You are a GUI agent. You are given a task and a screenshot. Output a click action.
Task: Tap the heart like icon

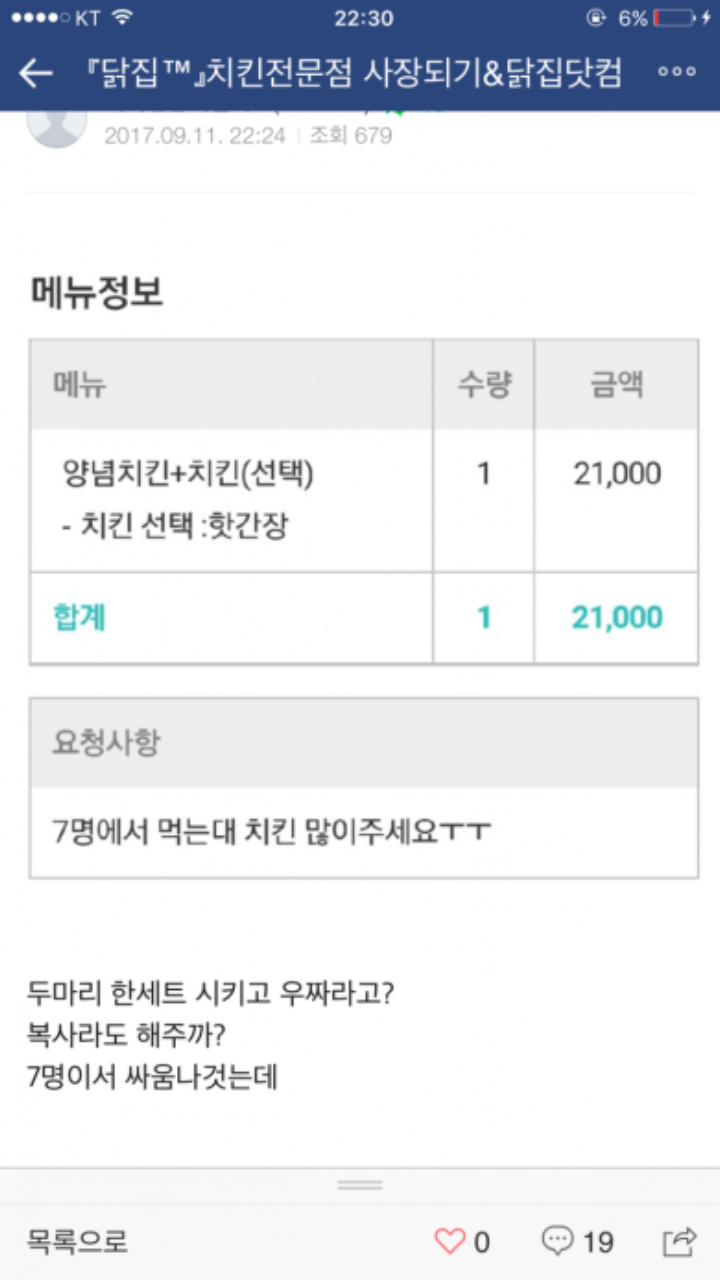(x=450, y=1241)
